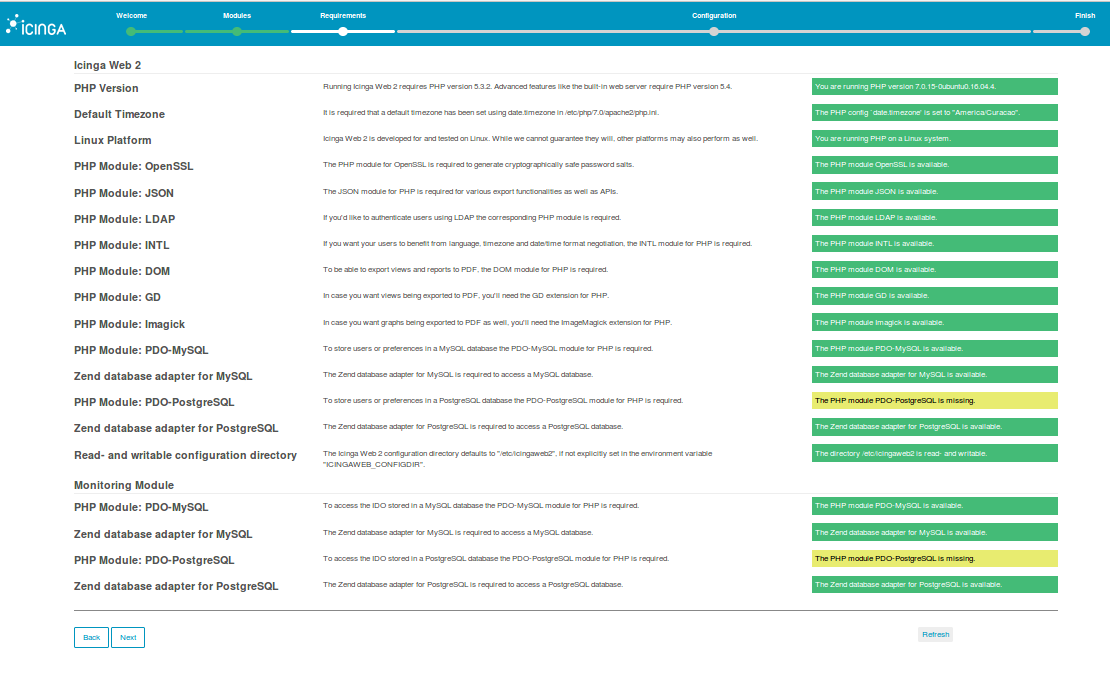Click the 'running PHP on a Linux system' status
The image size is (1110, 698).
tap(934, 139)
